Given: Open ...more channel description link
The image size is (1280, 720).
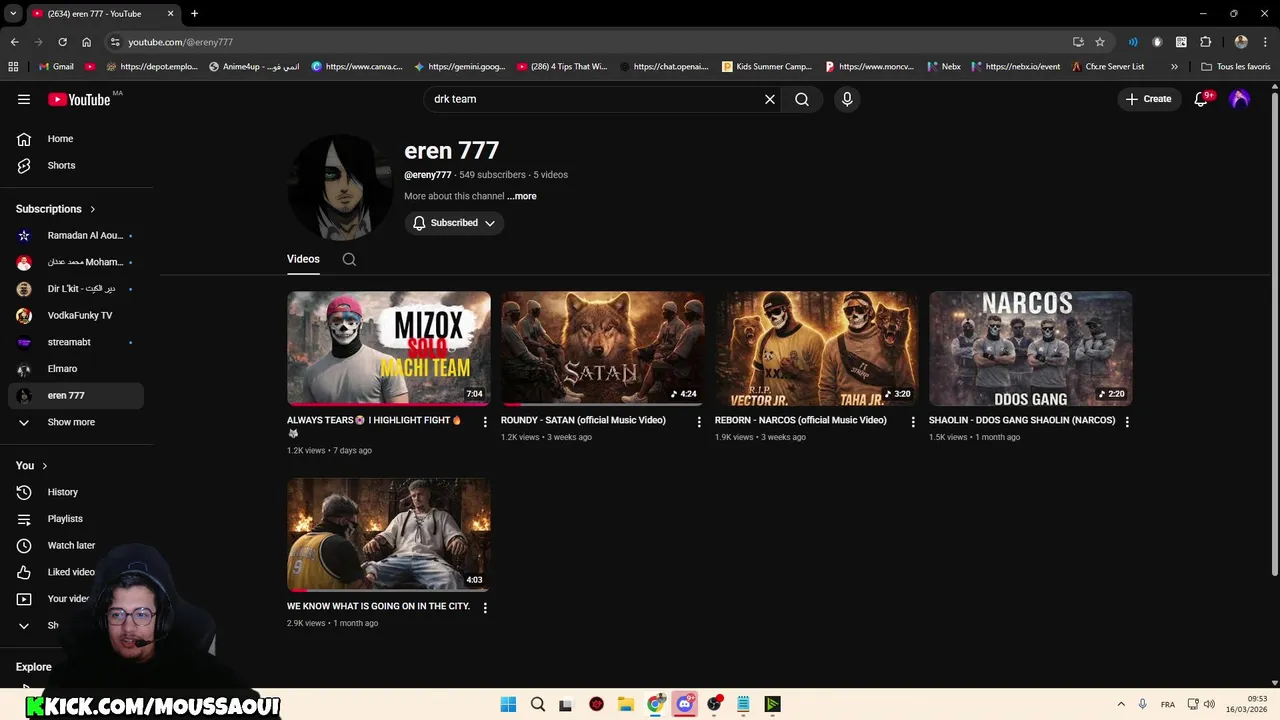Looking at the screenshot, I should 522,196.
